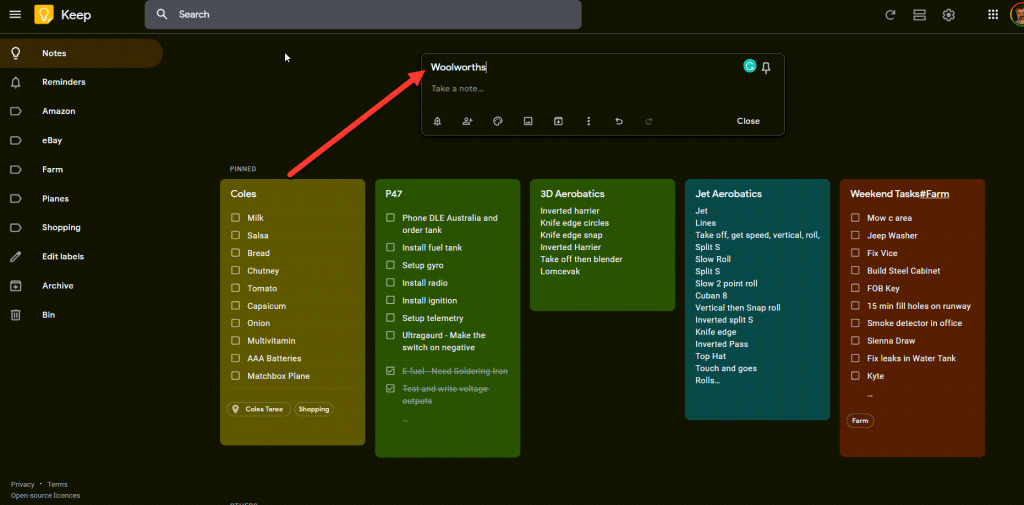Viewport: 1024px width, 505px height.
Task: Click the Notes lightbulb icon in sidebar
Action: 16,53
